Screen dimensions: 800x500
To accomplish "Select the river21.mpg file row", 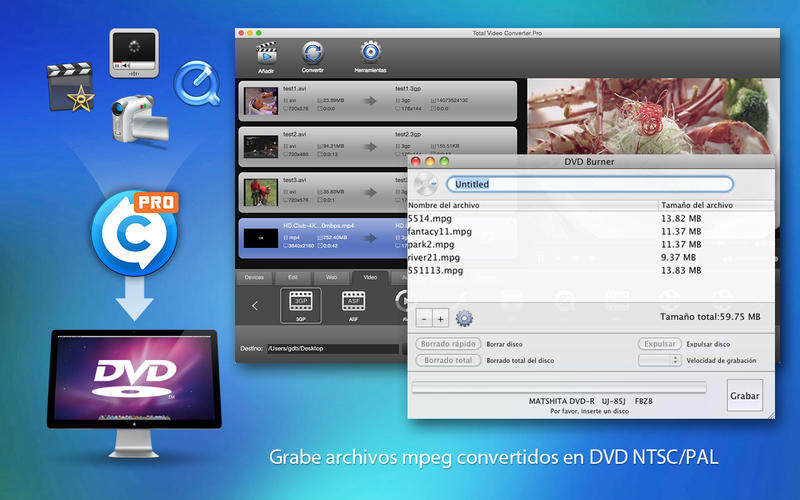I will point(590,258).
